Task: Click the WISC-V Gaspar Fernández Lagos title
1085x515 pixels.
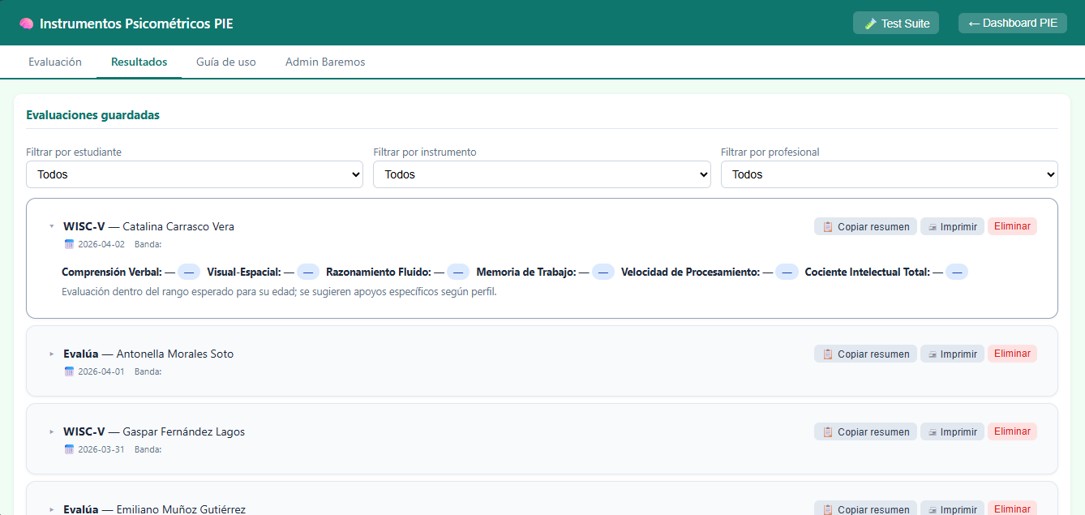Action: point(154,432)
